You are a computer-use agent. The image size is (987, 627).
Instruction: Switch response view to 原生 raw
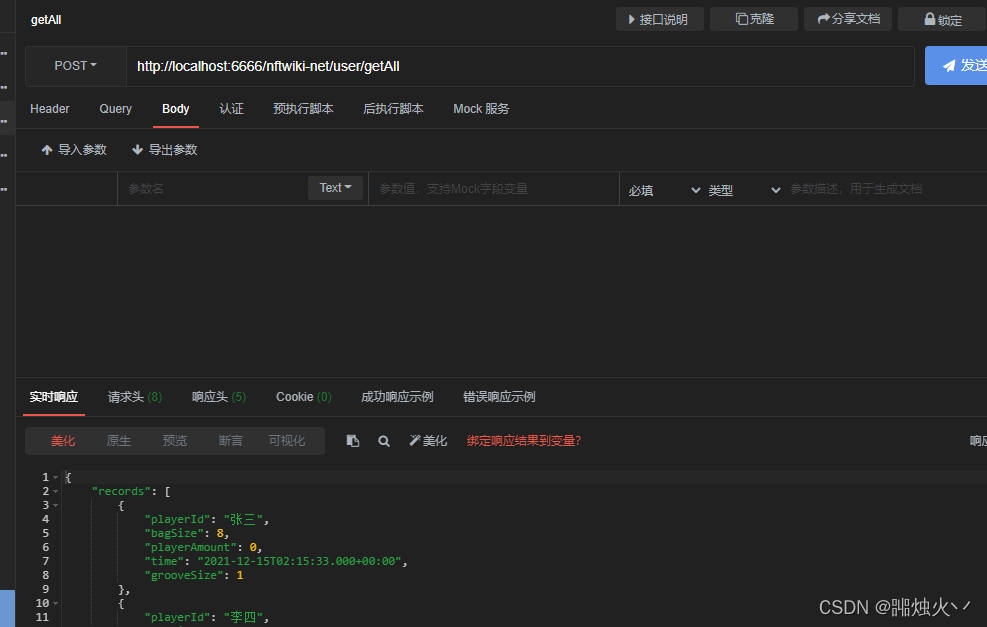coord(119,441)
